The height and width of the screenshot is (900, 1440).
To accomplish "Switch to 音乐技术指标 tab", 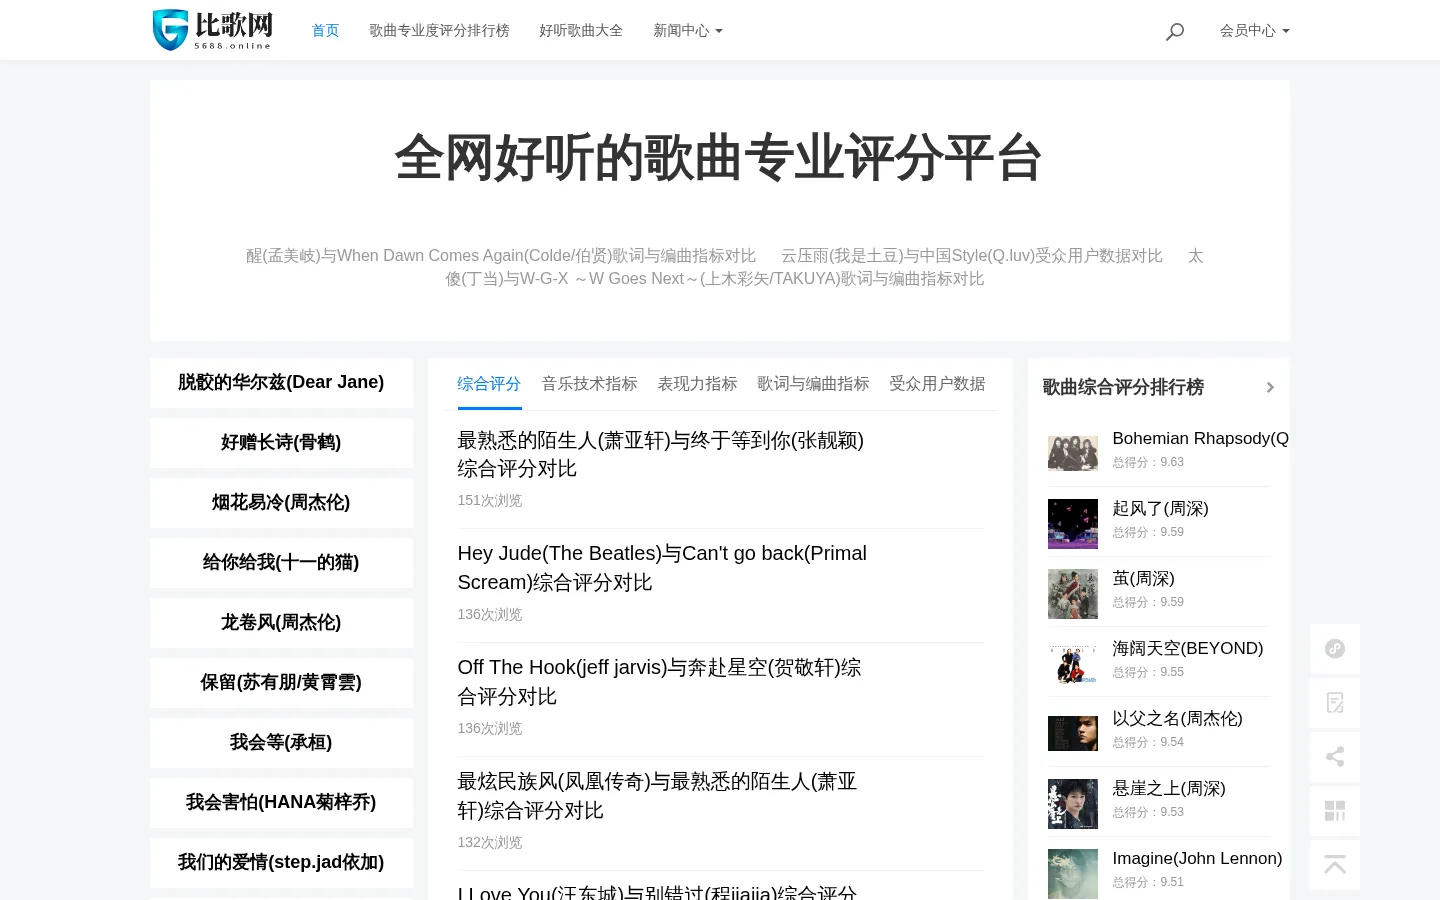I will coord(589,384).
